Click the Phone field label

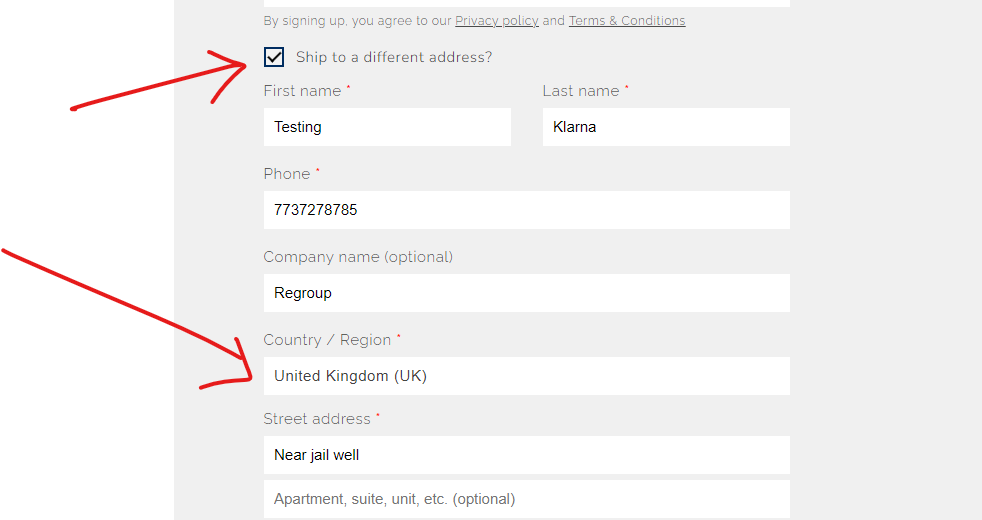click(x=287, y=174)
